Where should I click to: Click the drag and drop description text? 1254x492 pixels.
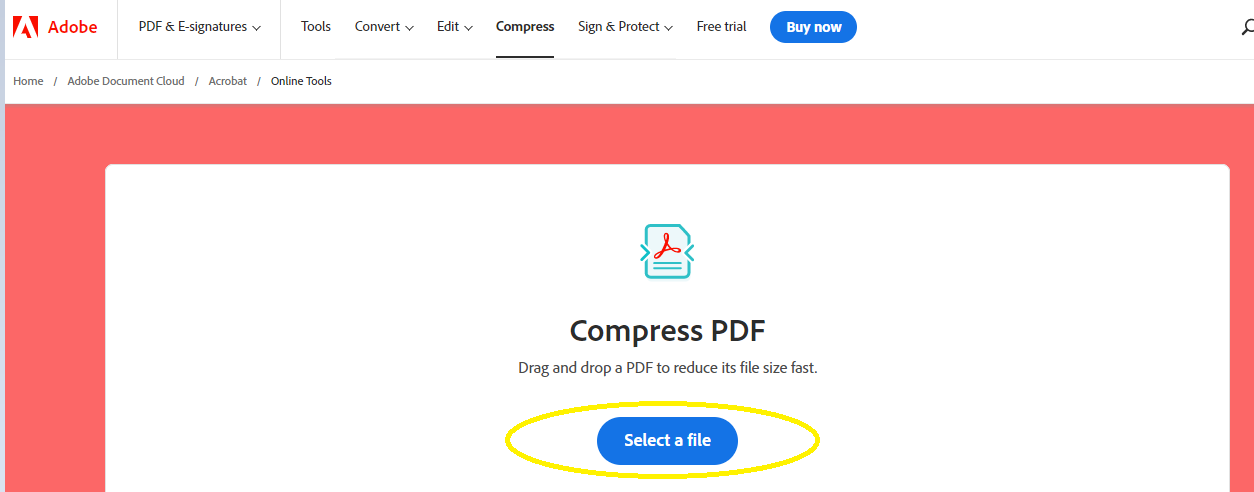[x=667, y=368]
